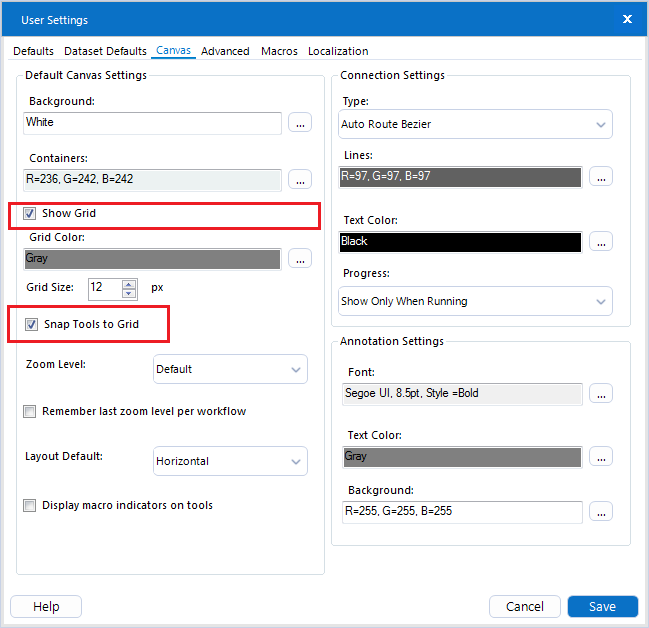Open the Containers color picker ellipsis button

pyautogui.click(x=300, y=180)
